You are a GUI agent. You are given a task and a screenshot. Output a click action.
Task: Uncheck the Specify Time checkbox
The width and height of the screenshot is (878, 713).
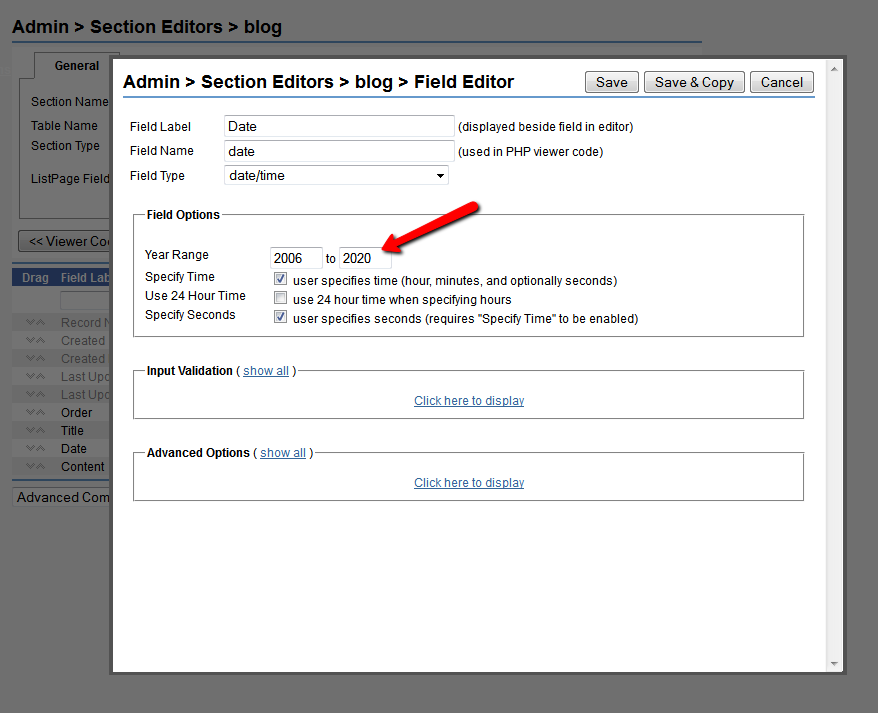pyautogui.click(x=281, y=280)
